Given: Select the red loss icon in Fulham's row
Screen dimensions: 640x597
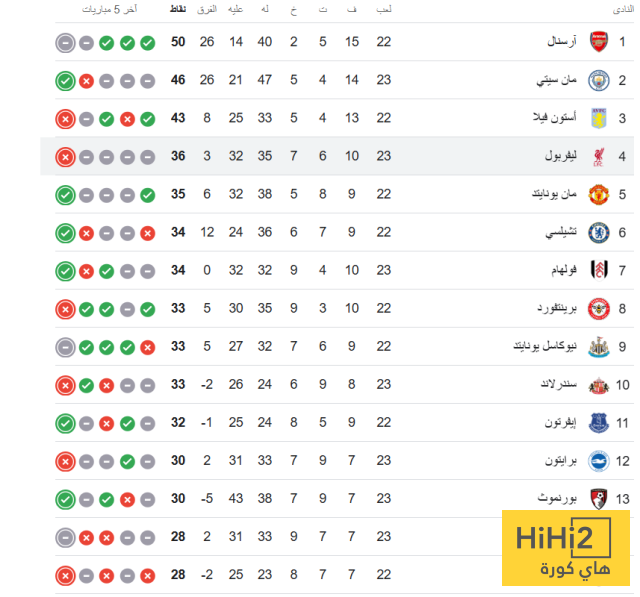Looking at the screenshot, I should click(86, 271).
